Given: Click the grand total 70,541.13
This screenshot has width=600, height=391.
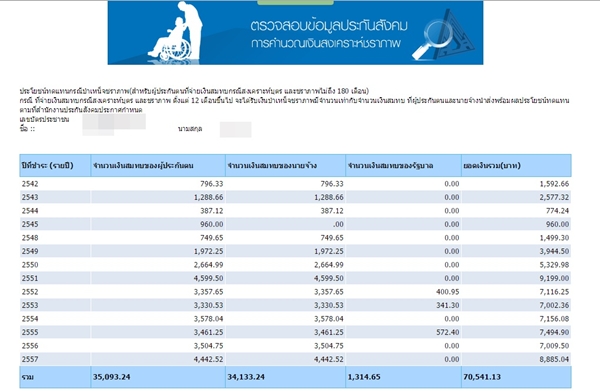Looking at the screenshot, I should click(x=482, y=377).
